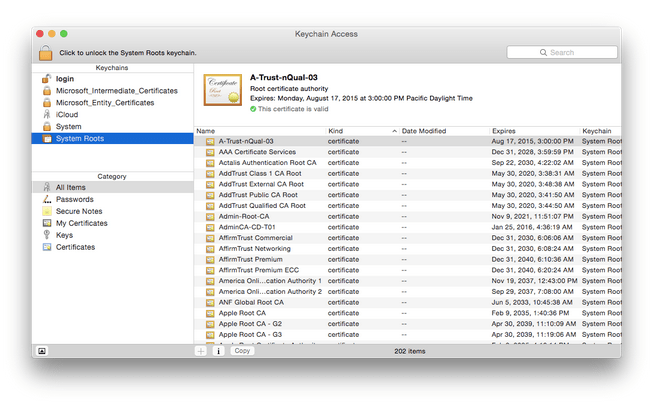This screenshot has height=406, width=651.
Task: Select the AAA Certificate Services name
Action: tap(257, 152)
